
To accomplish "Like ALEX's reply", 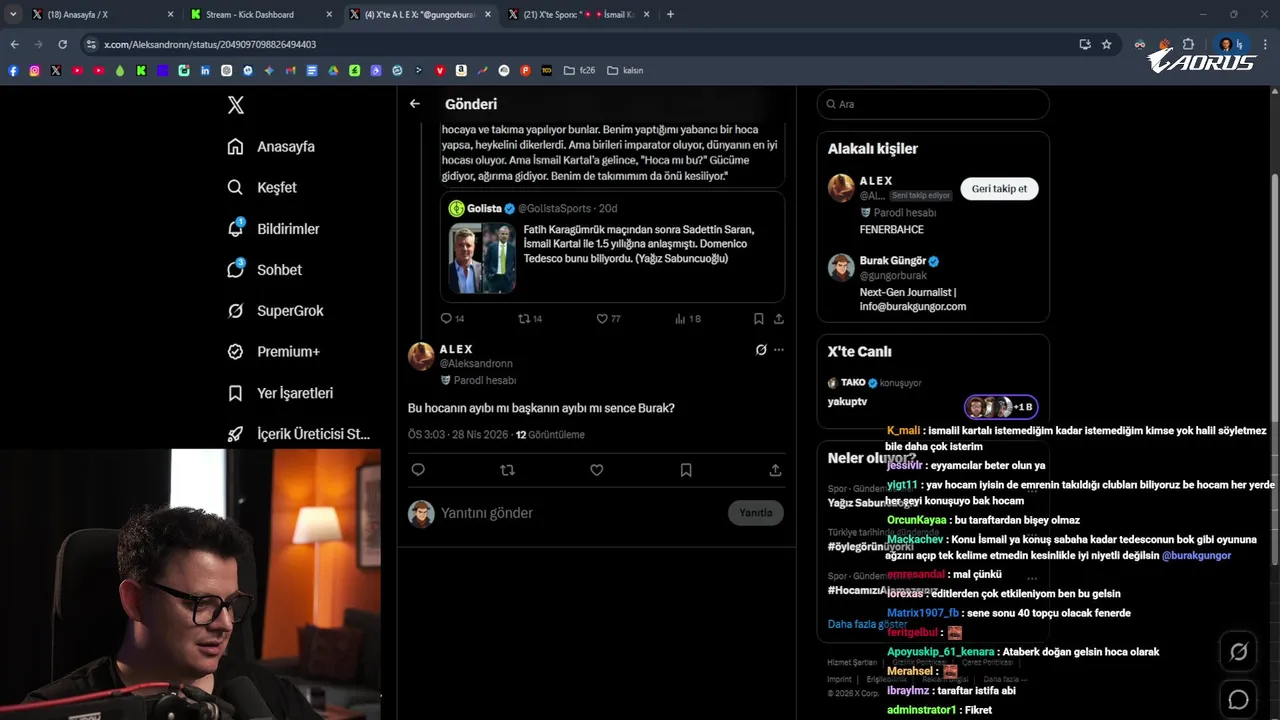I will click(597, 470).
